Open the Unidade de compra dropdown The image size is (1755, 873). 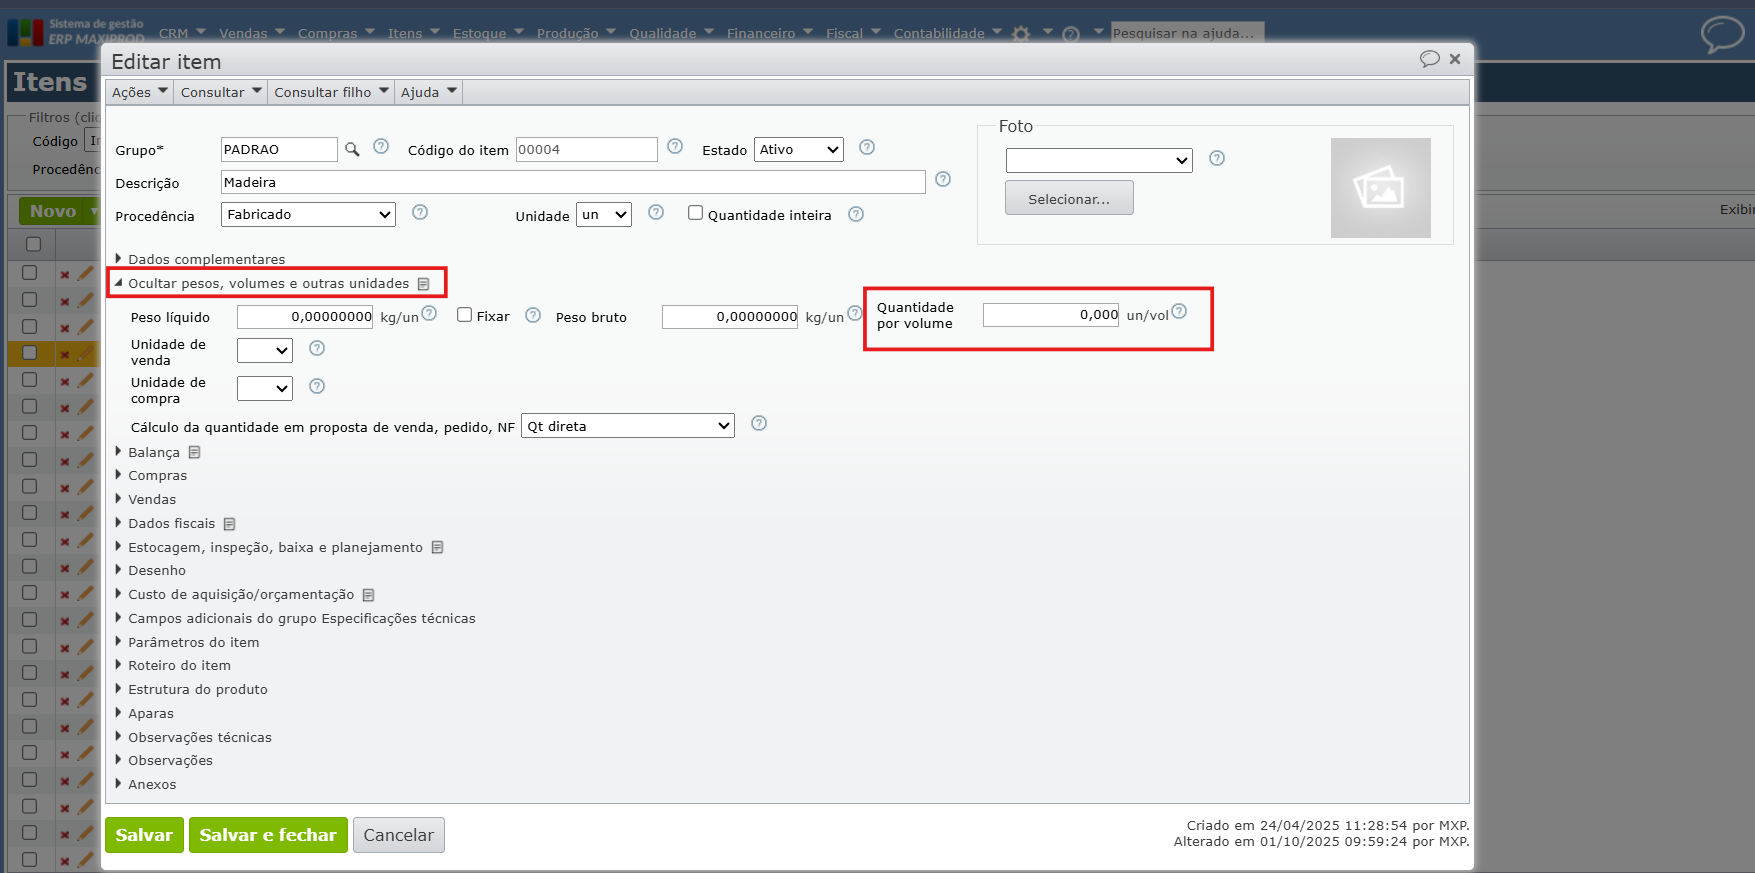(265, 388)
